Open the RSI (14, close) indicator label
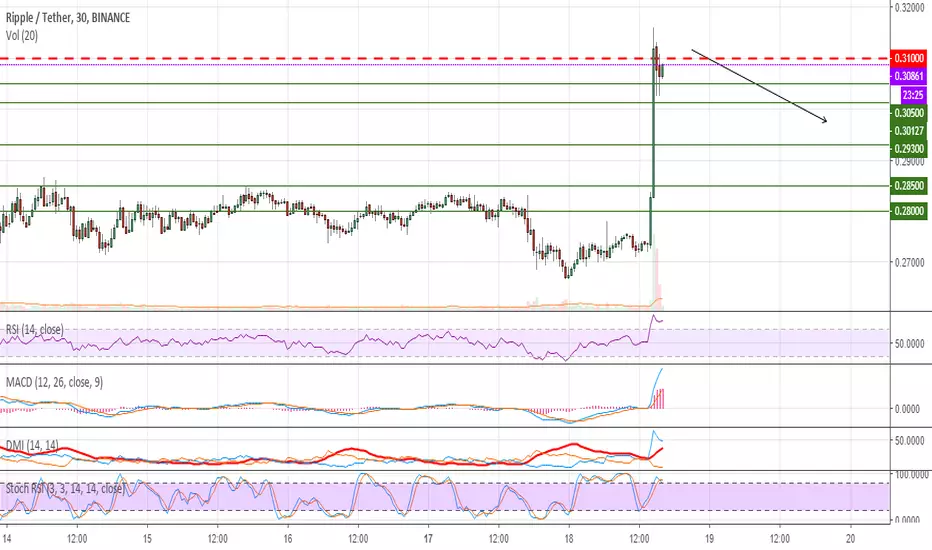The height and width of the screenshot is (550, 932). coord(34,329)
